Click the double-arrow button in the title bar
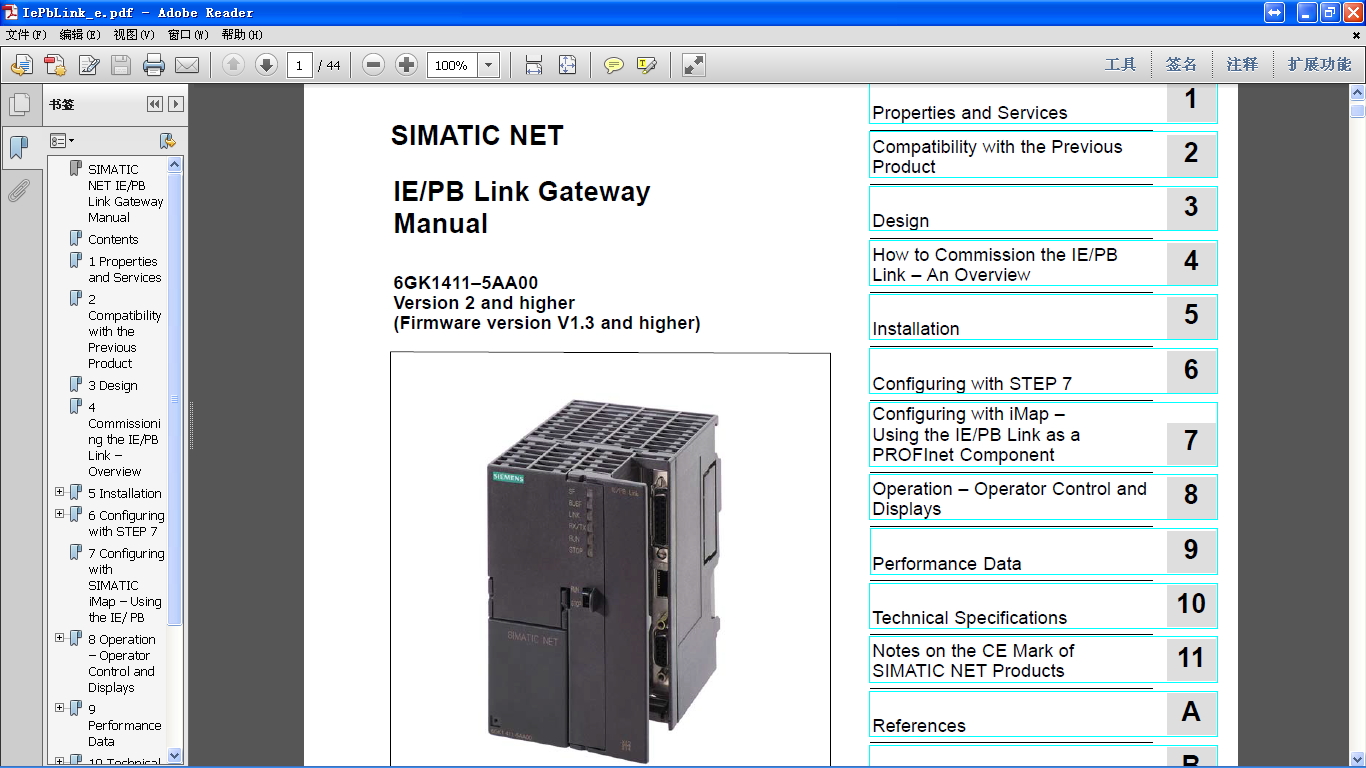Screen dimensions: 1366x768 click(1275, 12)
